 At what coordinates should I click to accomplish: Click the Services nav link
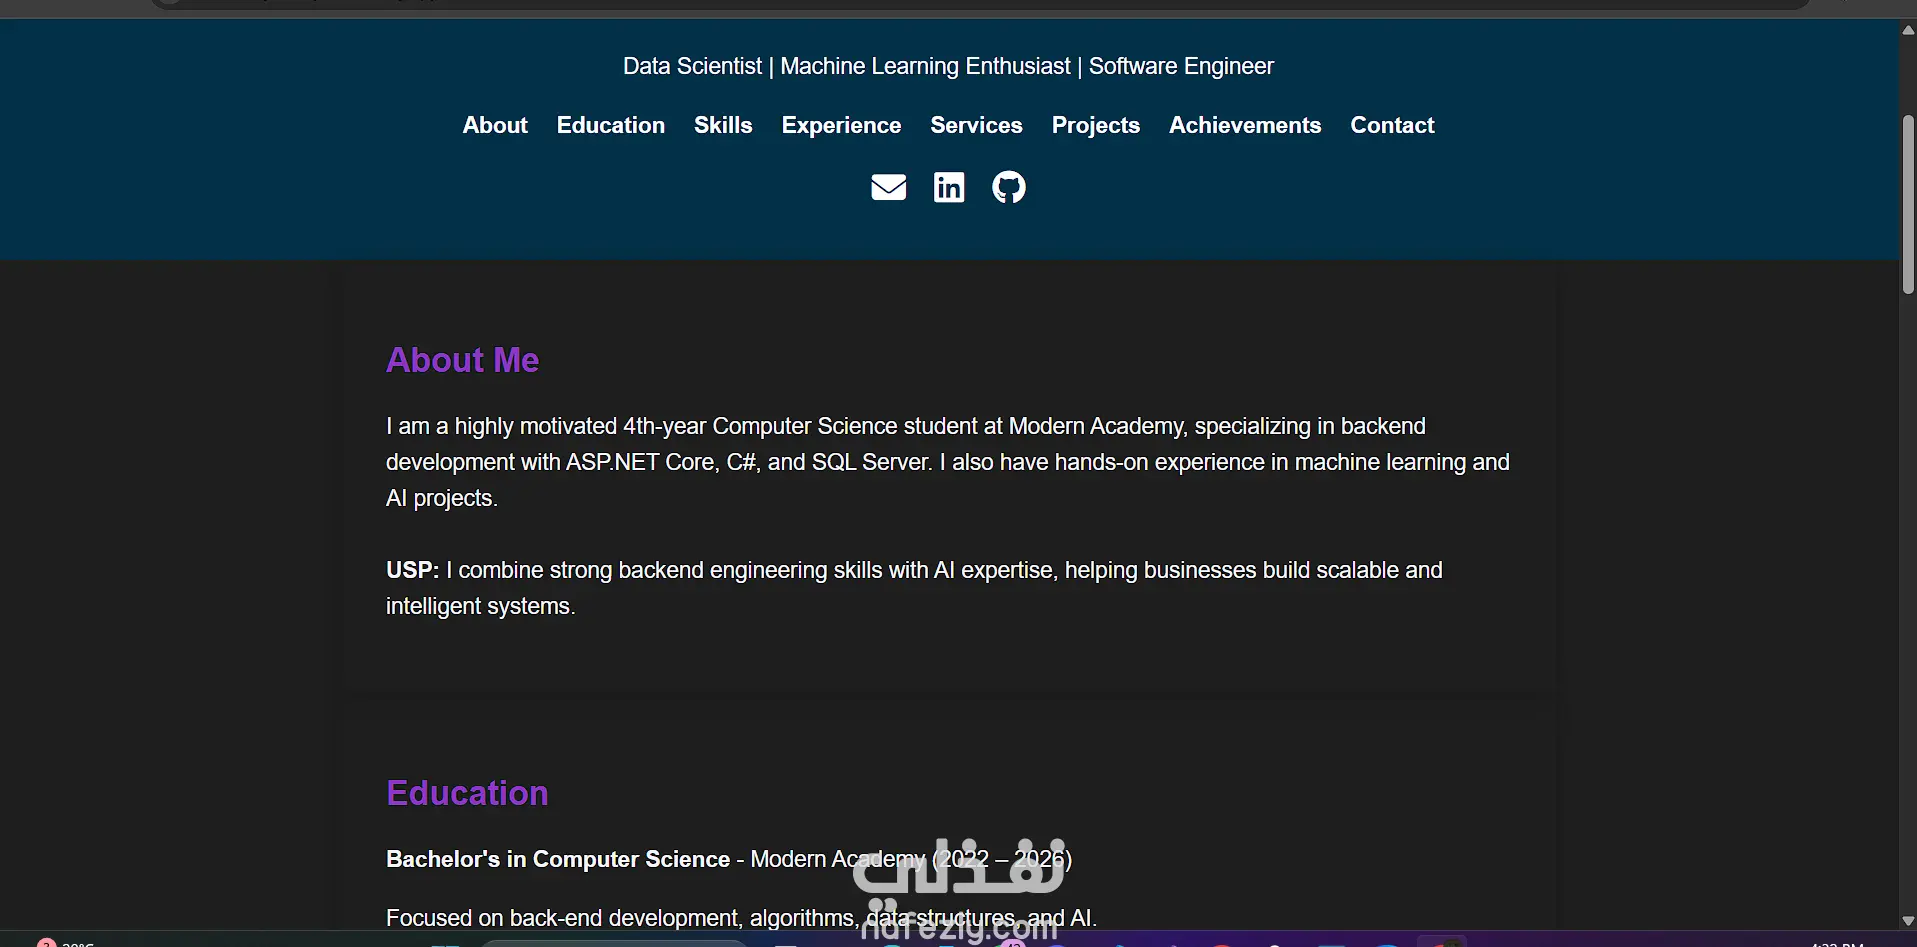[x=976, y=125]
